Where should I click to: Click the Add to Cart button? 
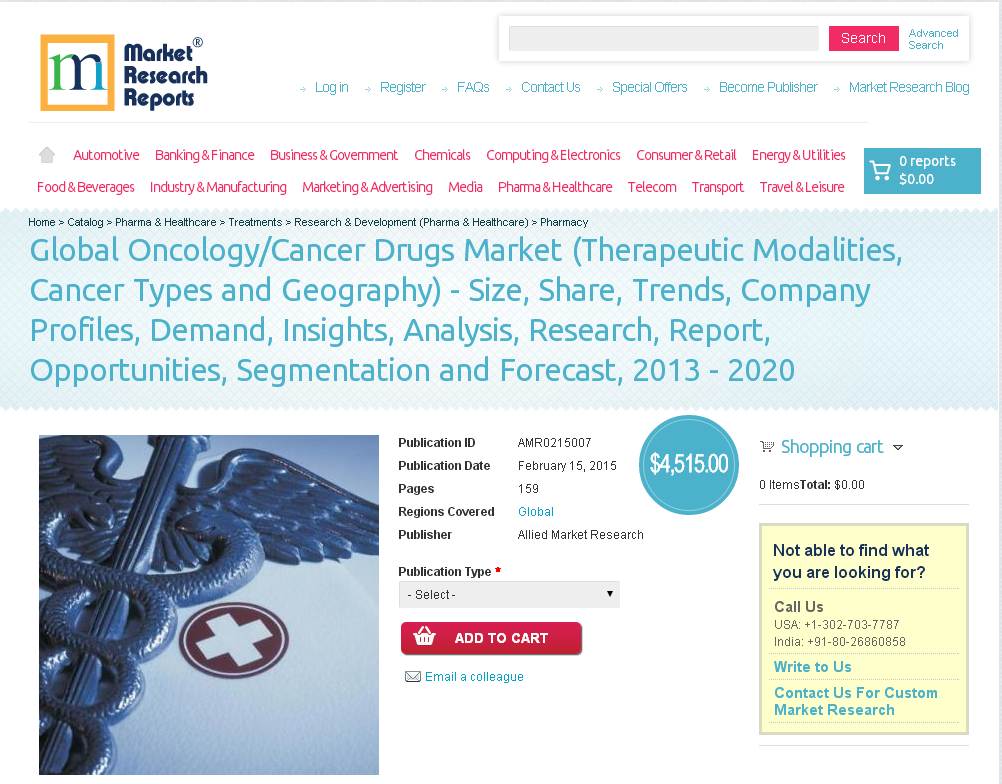491,638
